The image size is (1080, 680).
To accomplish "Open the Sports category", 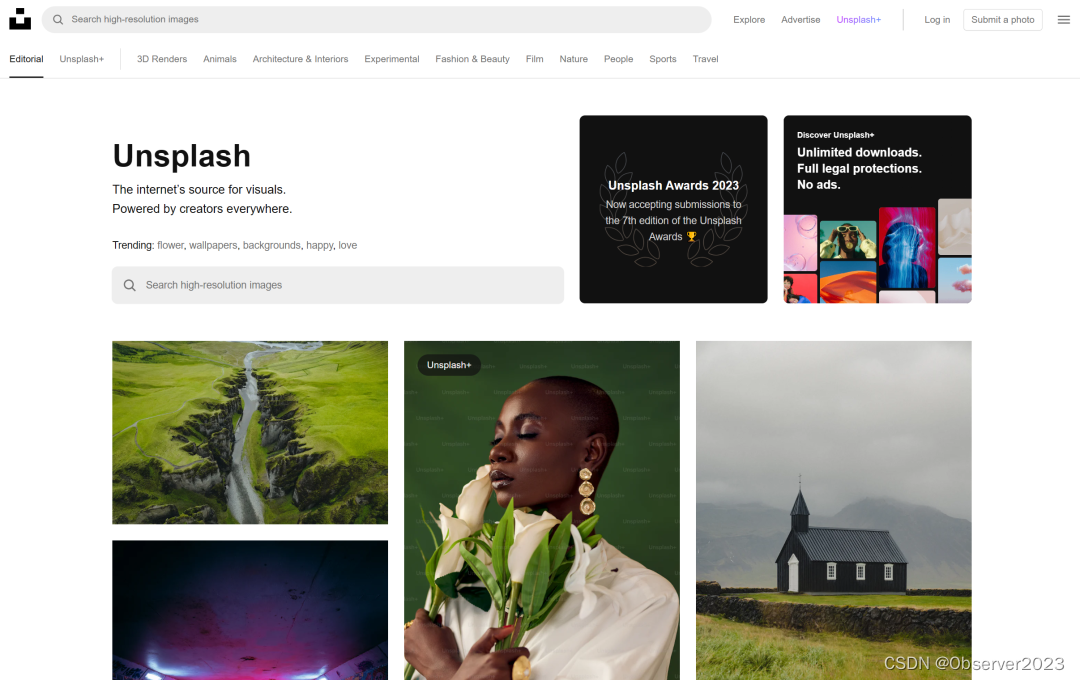I will click(x=663, y=59).
